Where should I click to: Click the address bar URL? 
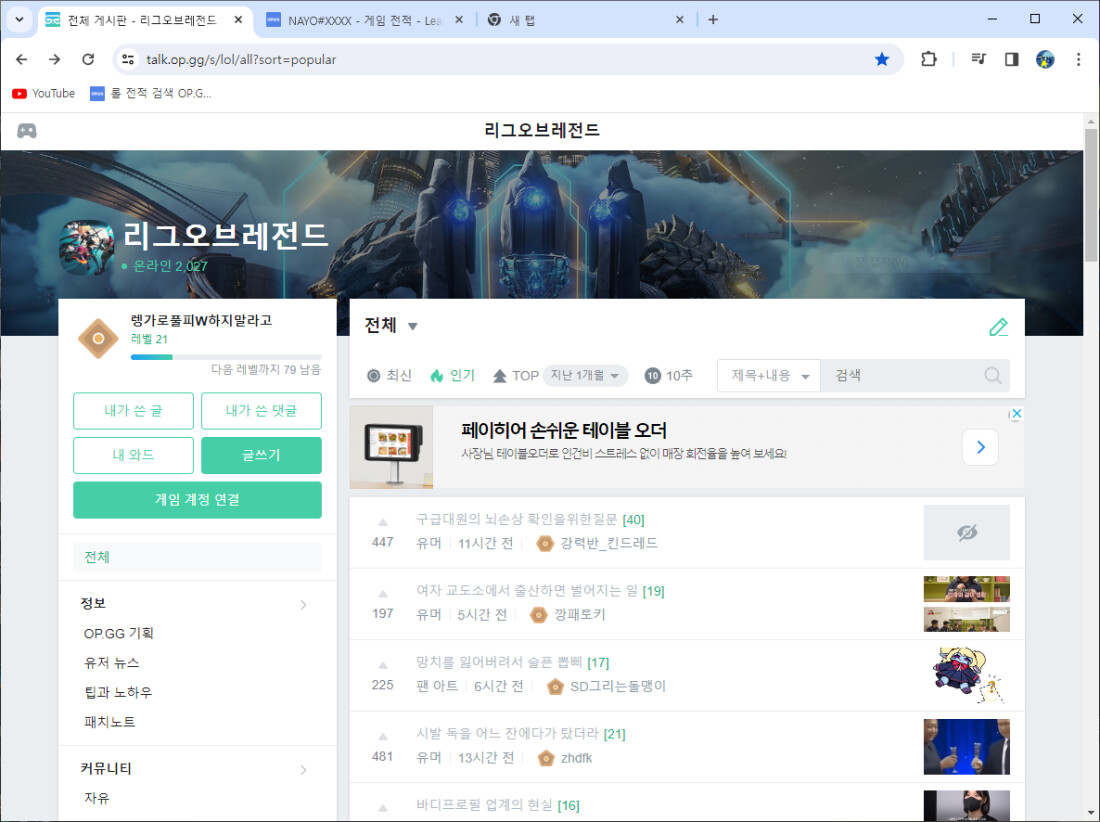point(241,60)
